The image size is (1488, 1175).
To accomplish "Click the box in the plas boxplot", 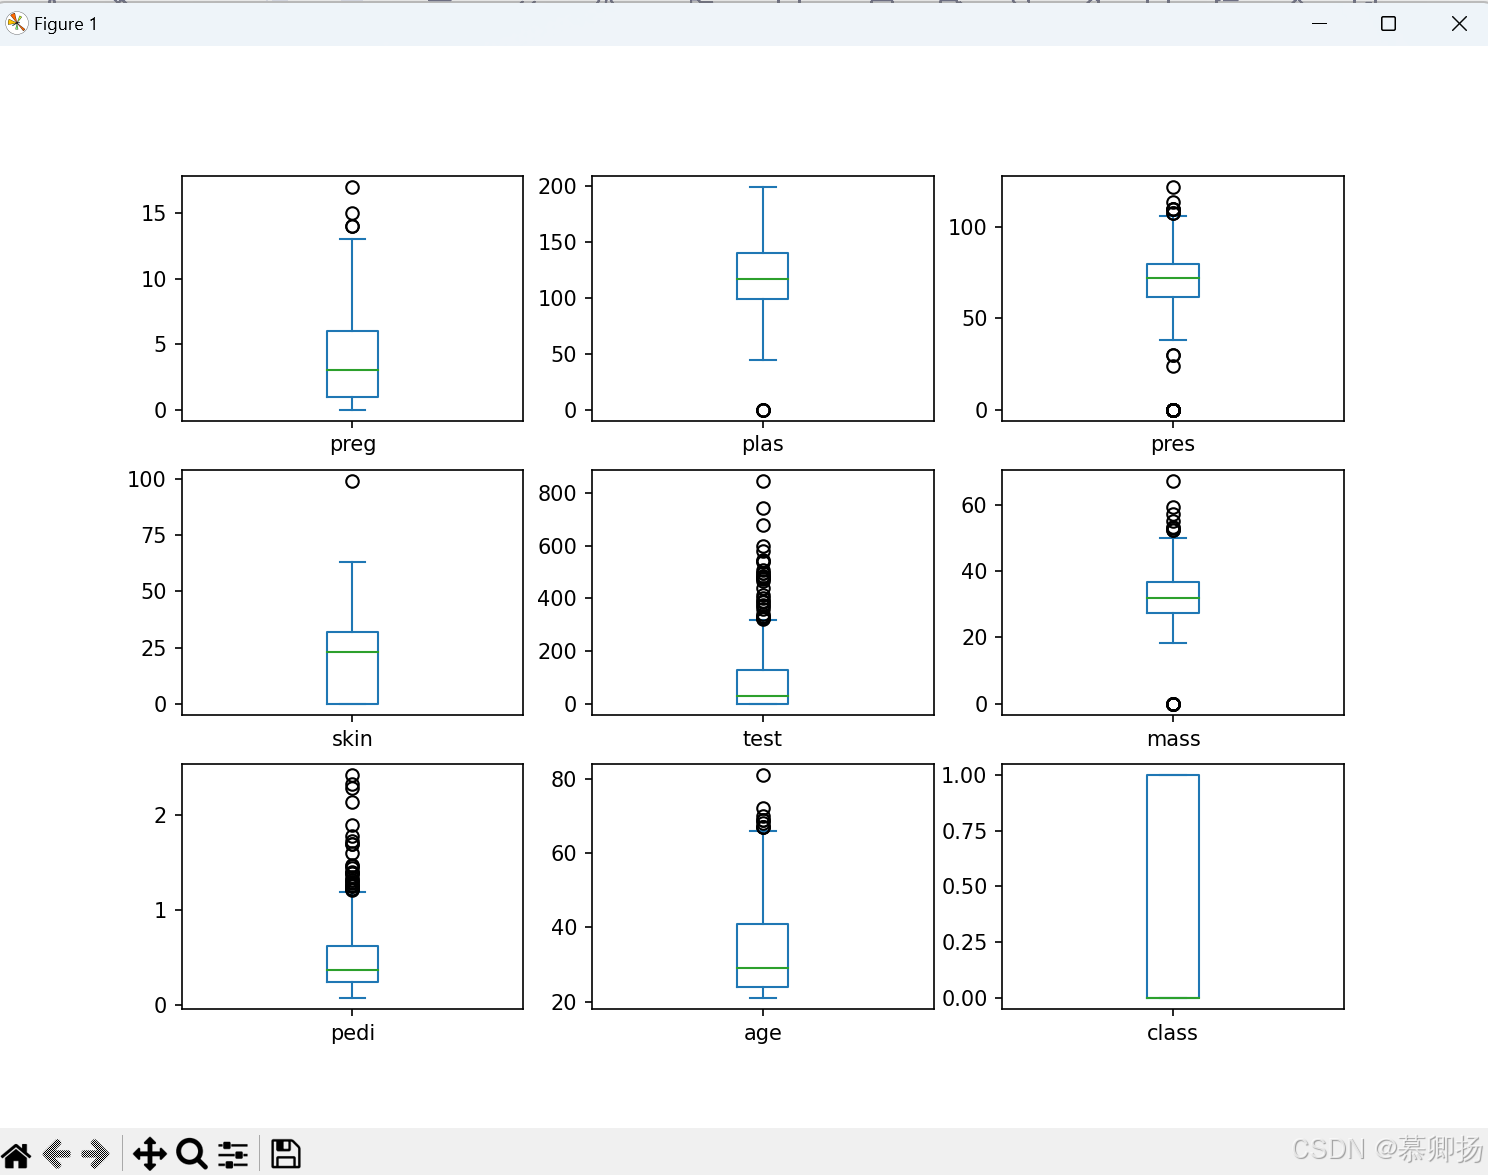I will coord(763,276).
